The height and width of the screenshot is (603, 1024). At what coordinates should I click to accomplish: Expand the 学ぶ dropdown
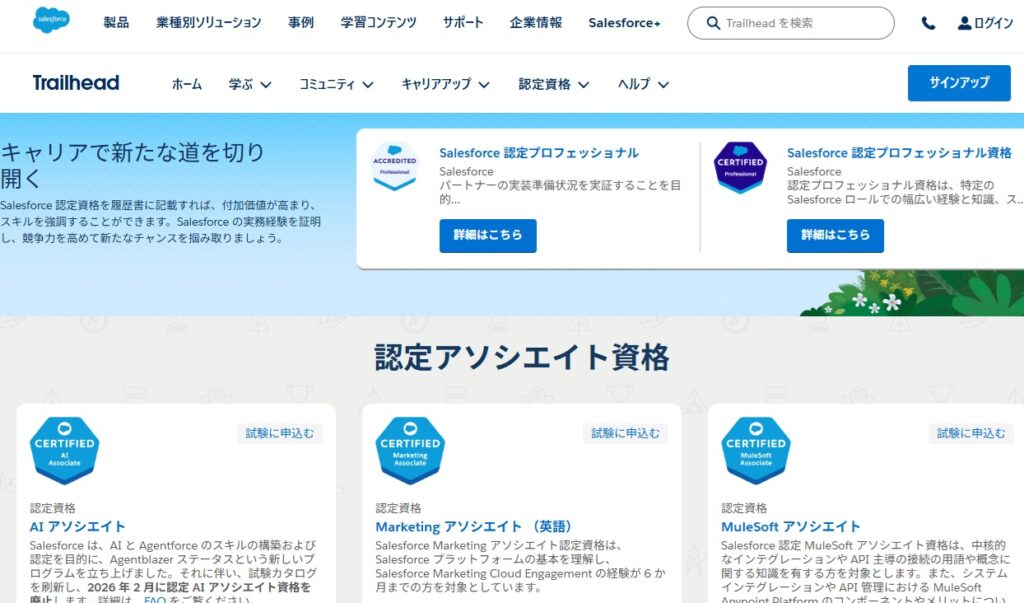click(250, 84)
